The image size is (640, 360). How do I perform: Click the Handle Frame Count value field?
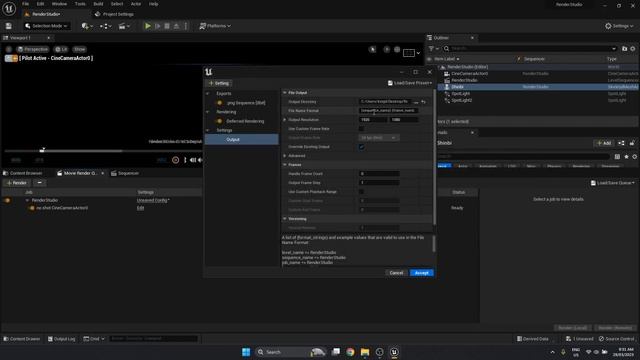379,174
